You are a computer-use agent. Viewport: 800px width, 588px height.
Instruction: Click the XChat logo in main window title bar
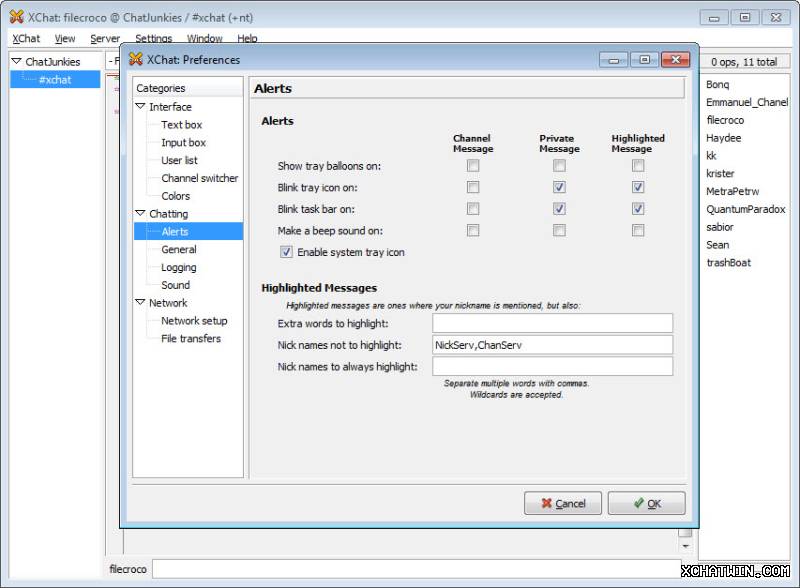coord(16,16)
